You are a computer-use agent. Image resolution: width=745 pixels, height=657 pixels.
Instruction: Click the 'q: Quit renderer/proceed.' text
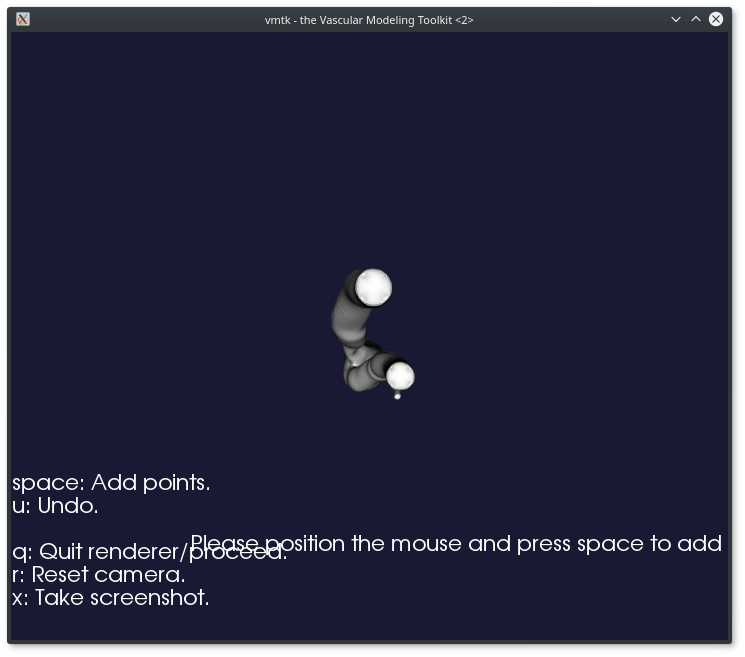coord(150,552)
